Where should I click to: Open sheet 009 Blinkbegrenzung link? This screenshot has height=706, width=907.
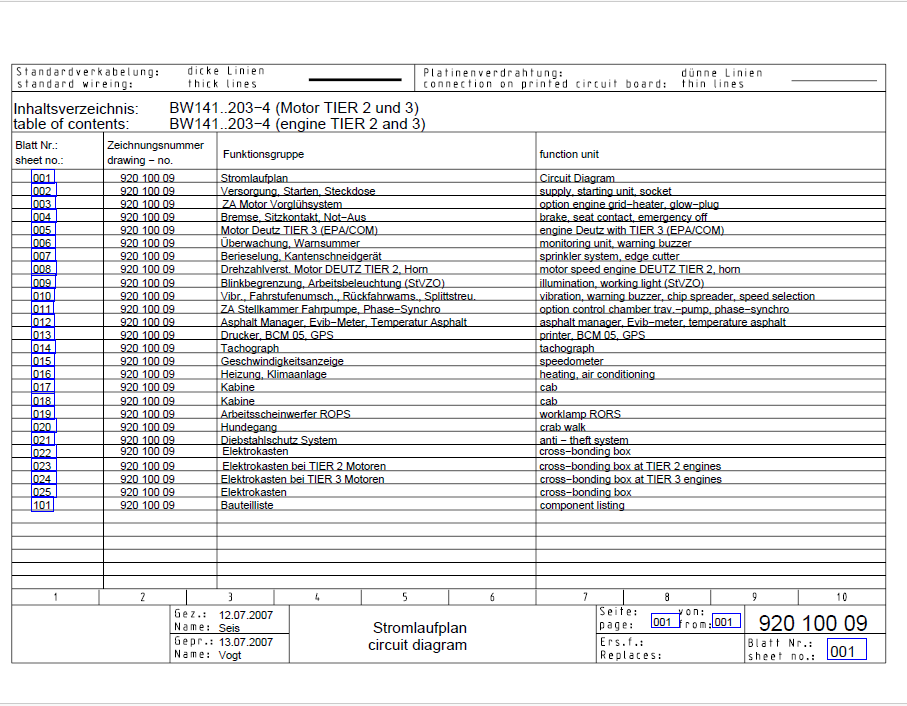pyautogui.click(x=43, y=282)
